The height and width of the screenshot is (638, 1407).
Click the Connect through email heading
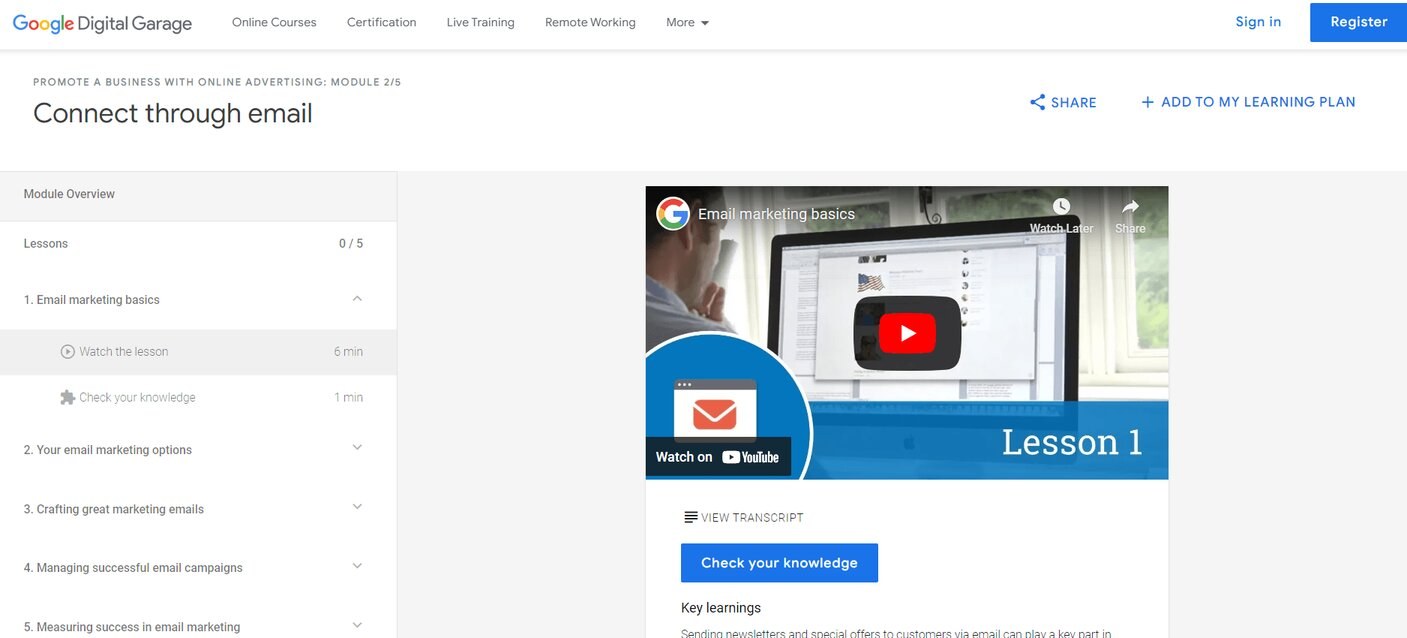point(173,113)
